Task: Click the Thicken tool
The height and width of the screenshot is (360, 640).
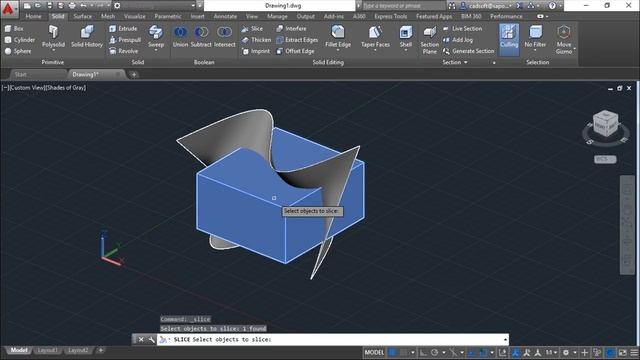Action: tap(256, 40)
